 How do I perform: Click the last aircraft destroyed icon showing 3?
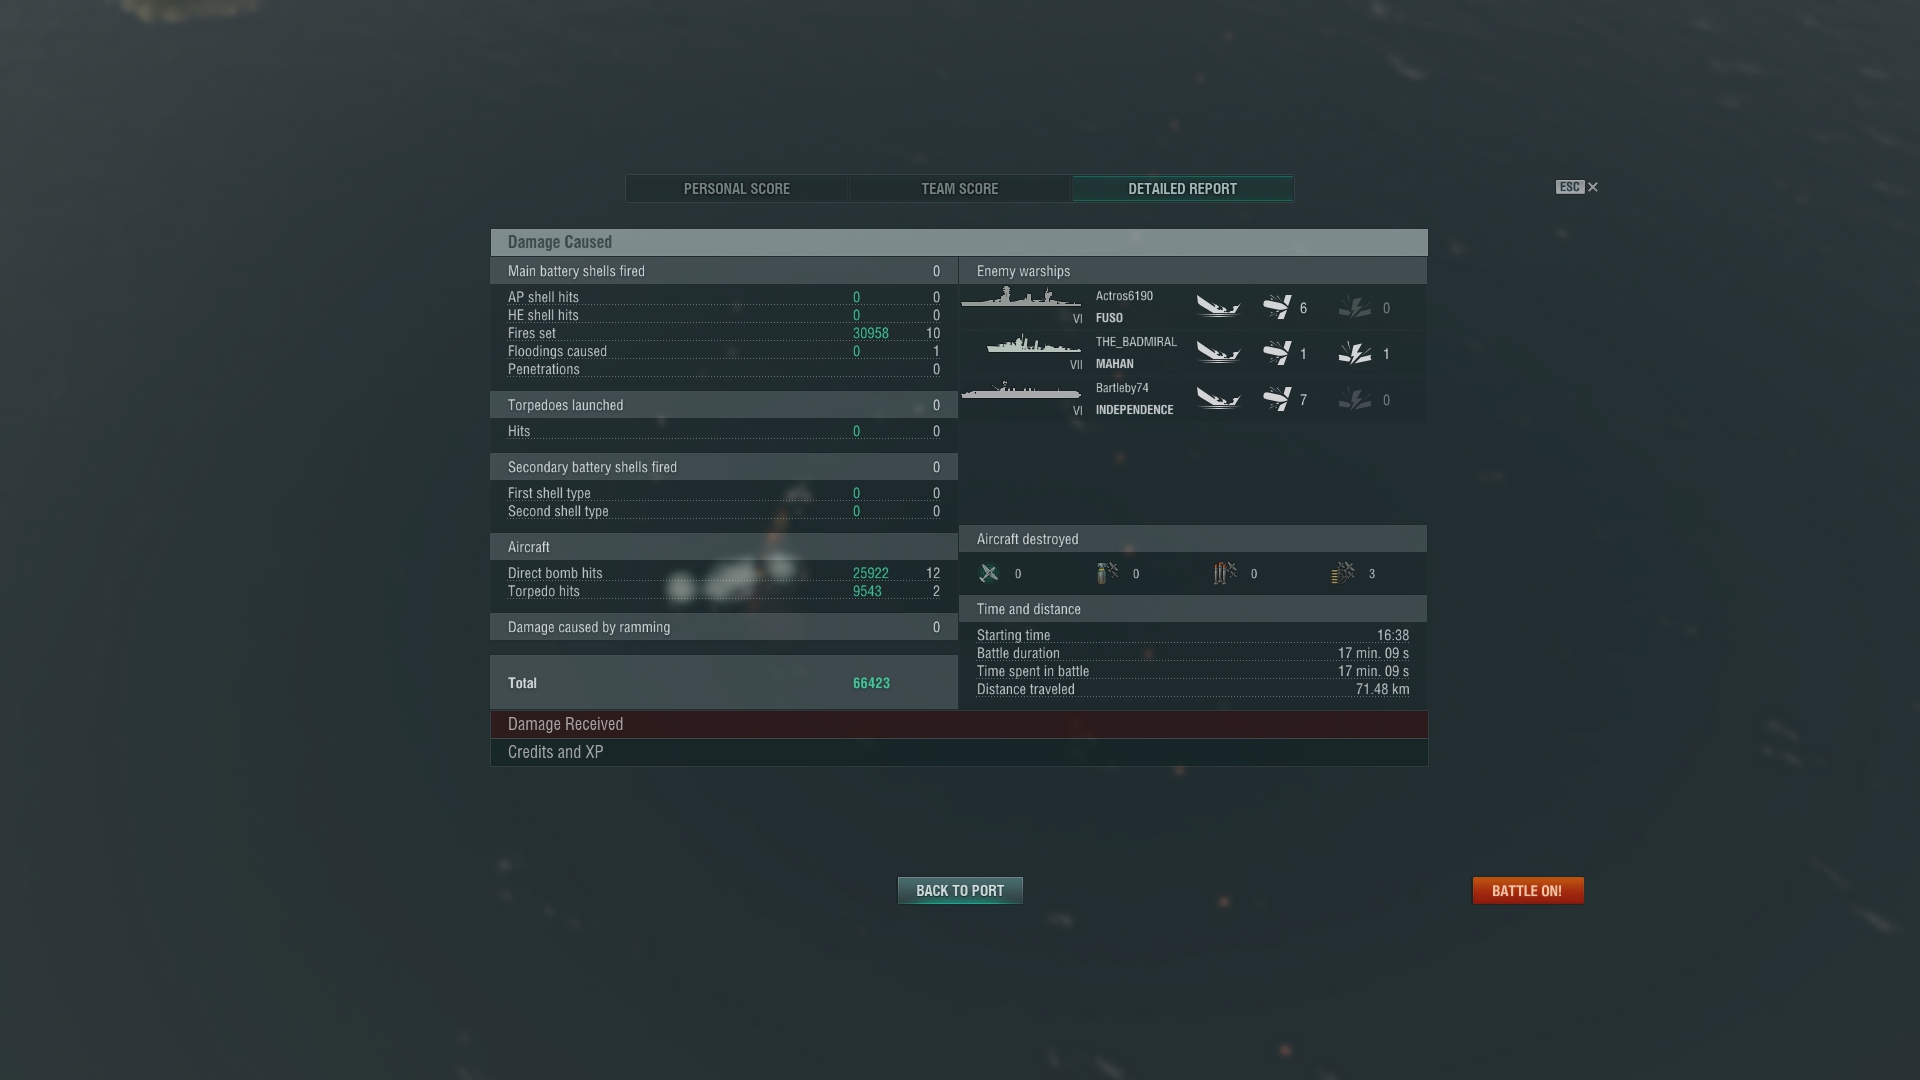pos(1343,573)
